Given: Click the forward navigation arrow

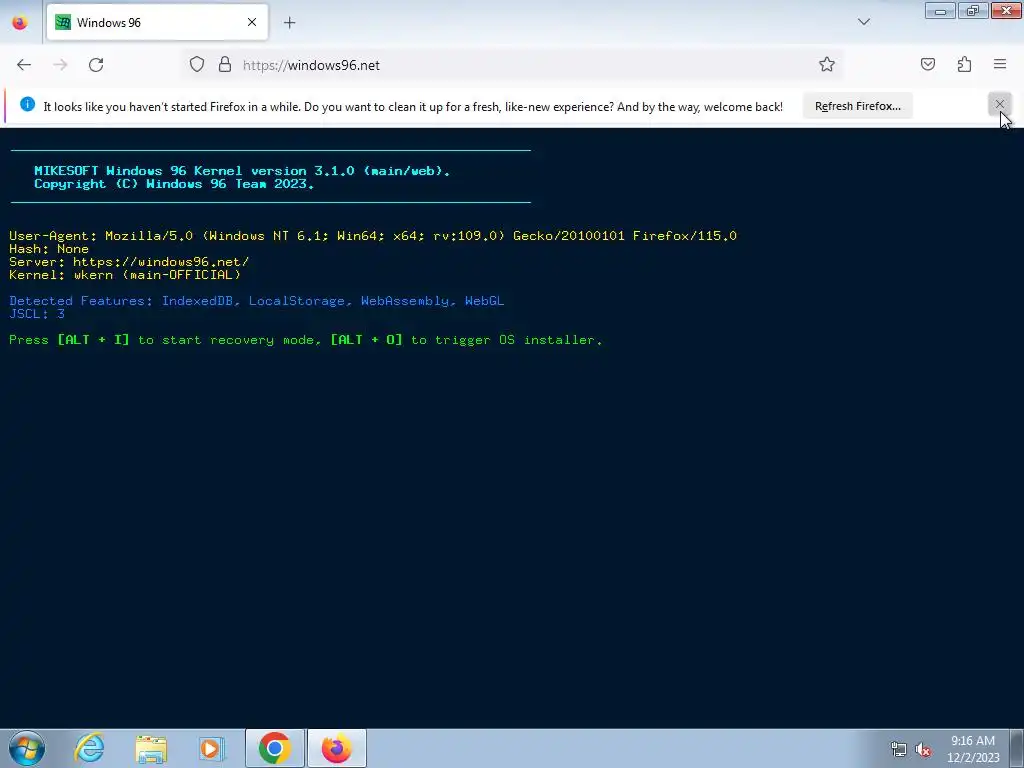Looking at the screenshot, I should [x=60, y=65].
